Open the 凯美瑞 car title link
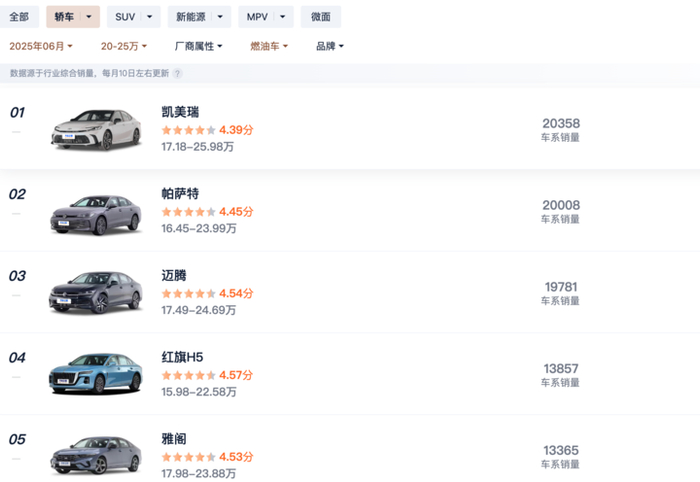Screen dimensions: 700x482 point(180,112)
